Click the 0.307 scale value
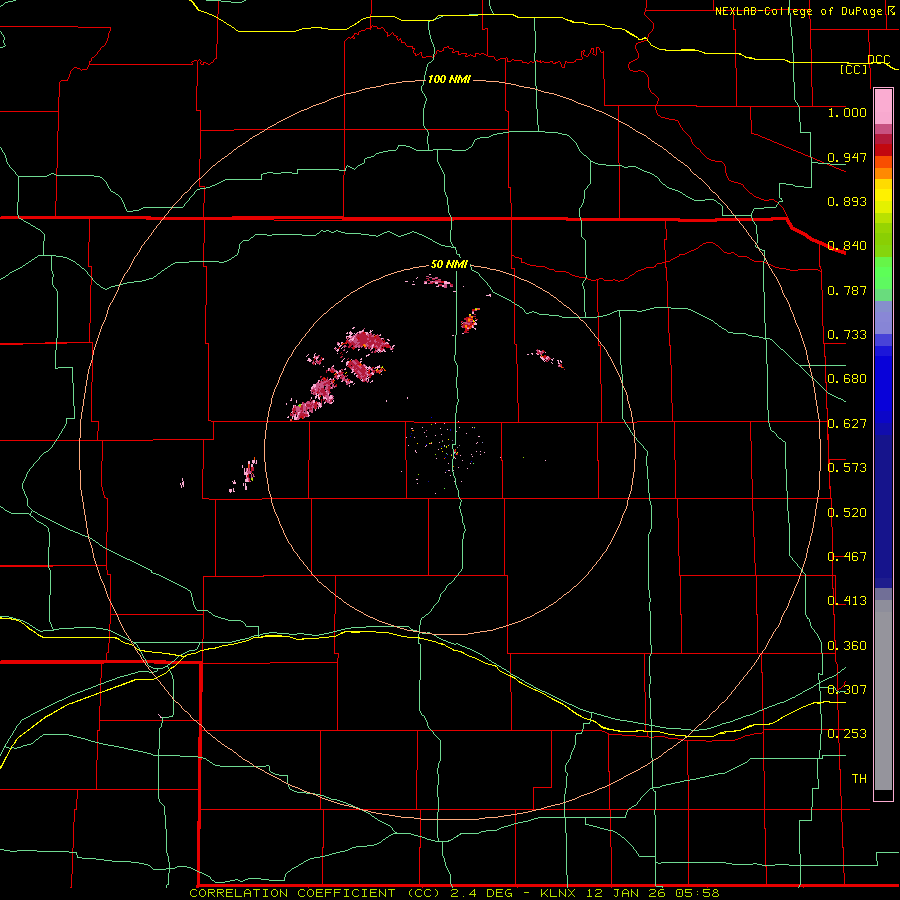 847,689
